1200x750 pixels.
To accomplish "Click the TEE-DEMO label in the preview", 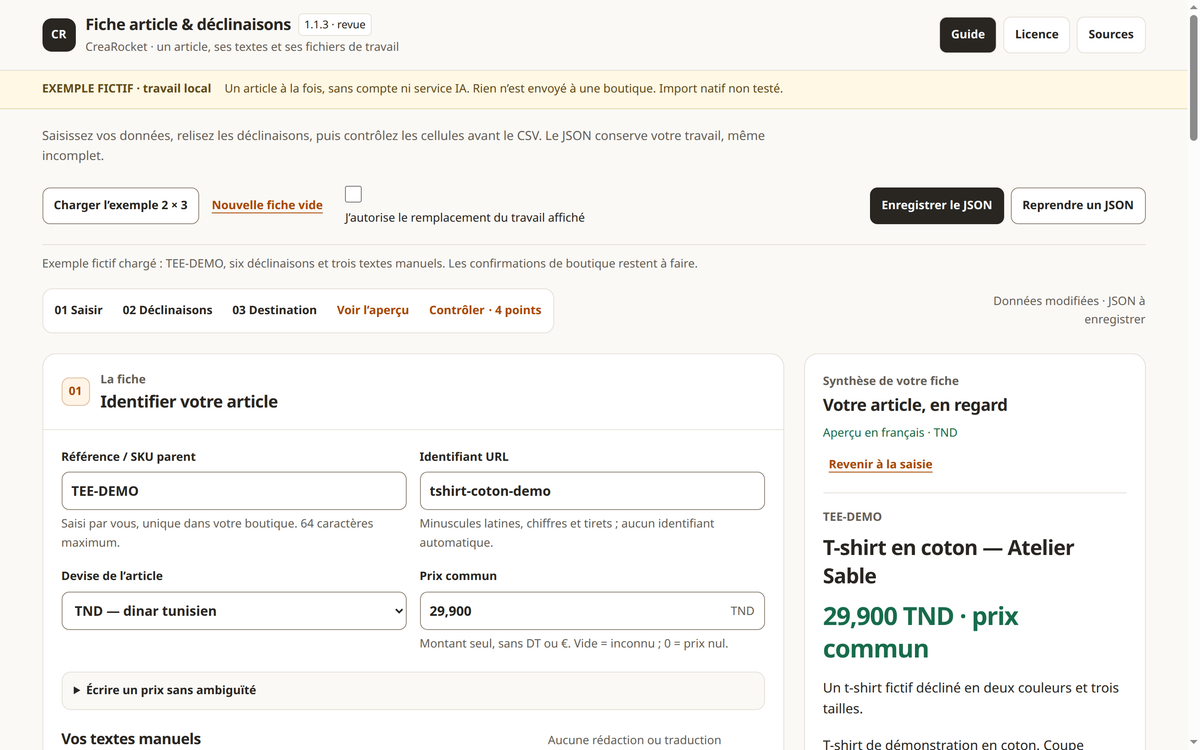I will coord(852,517).
